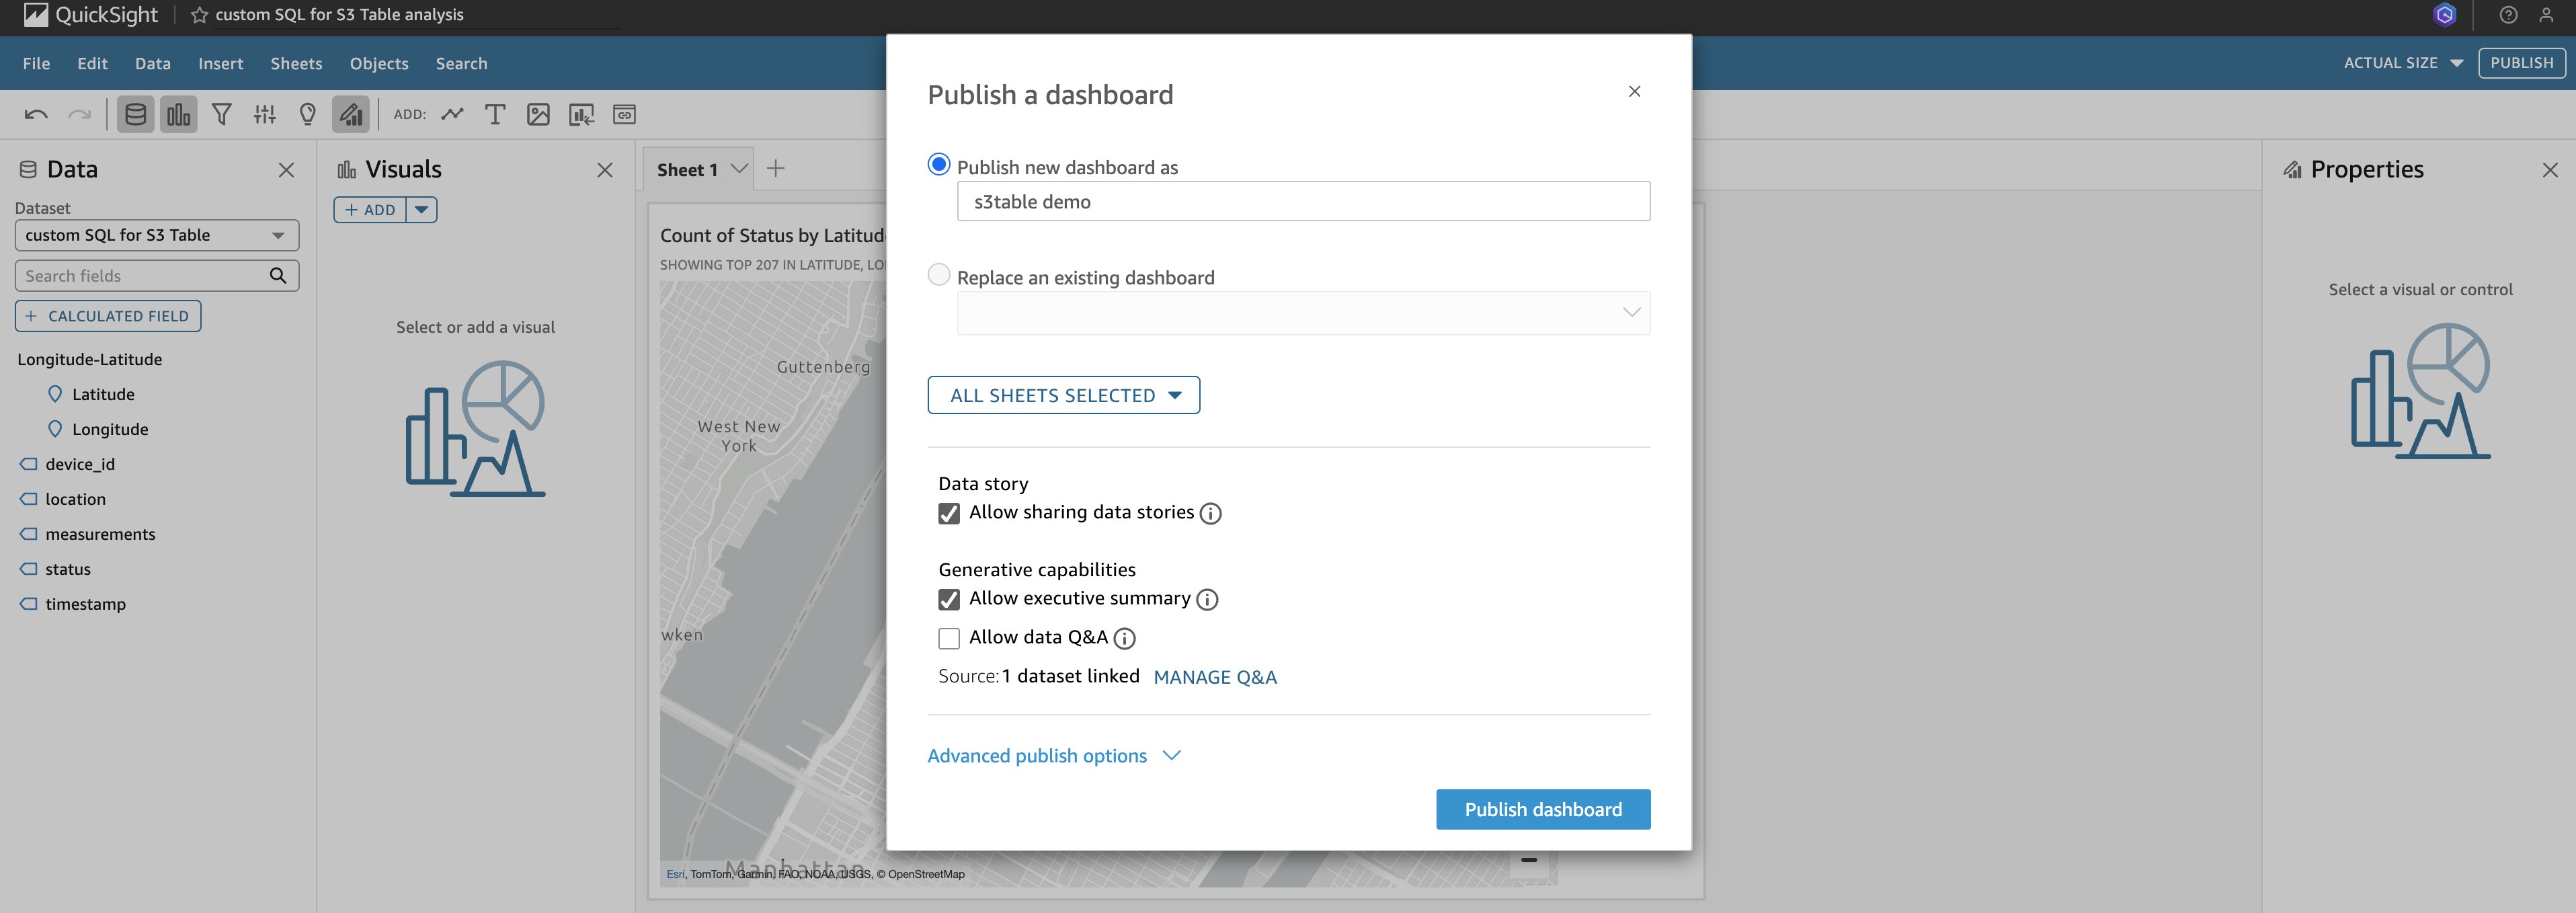
Task: Click the dashboard name input field
Action: (1303, 202)
